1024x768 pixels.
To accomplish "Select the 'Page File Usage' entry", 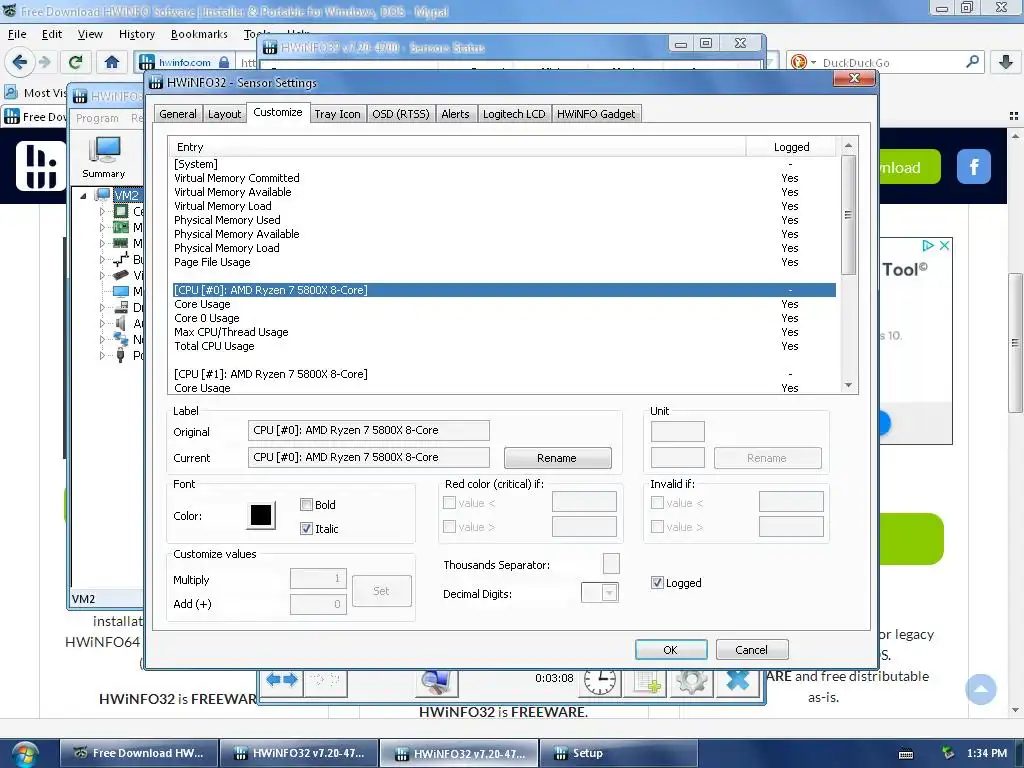I will click(504, 263).
